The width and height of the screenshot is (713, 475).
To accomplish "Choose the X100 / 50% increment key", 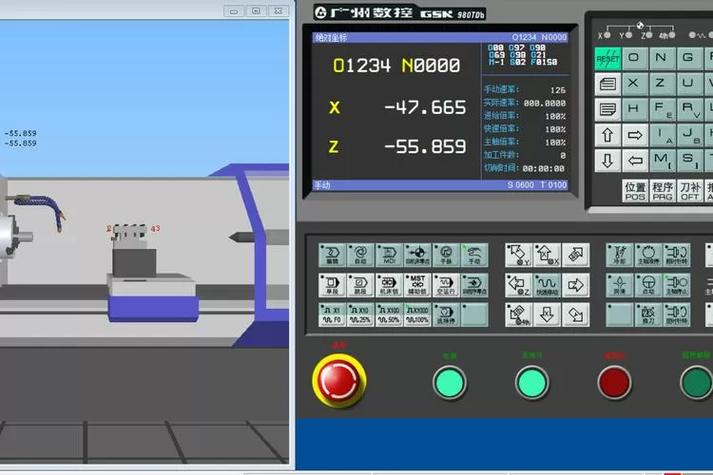I will coord(389,315).
